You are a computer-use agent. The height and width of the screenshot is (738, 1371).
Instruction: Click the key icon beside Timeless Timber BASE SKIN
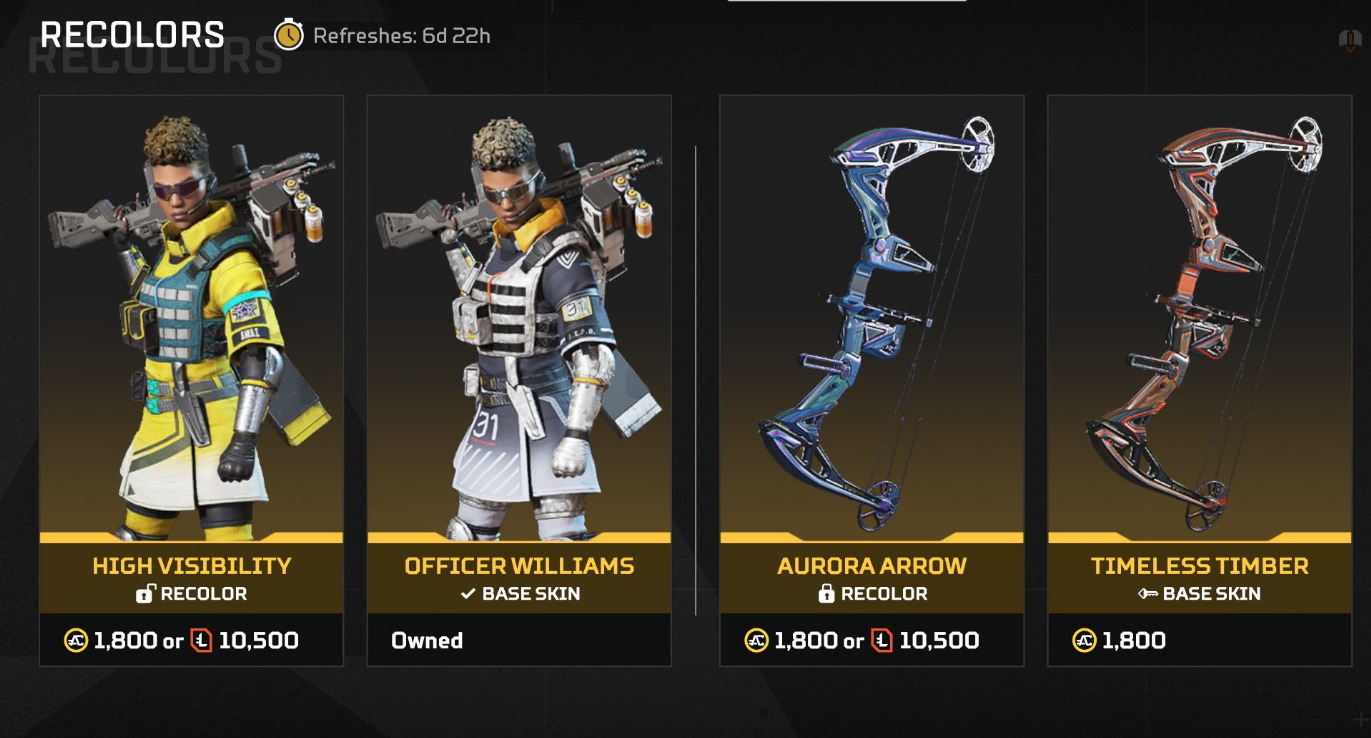click(1147, 594)
